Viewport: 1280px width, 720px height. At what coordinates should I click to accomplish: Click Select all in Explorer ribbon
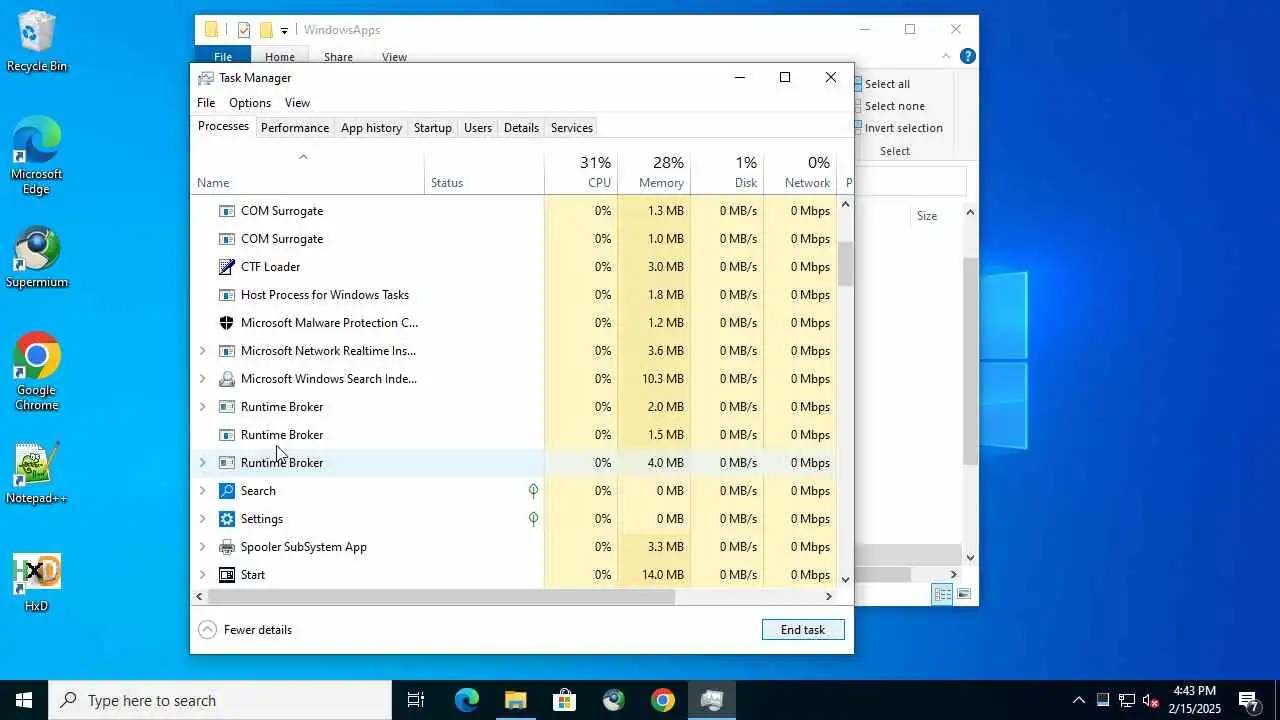pos(882,84)
